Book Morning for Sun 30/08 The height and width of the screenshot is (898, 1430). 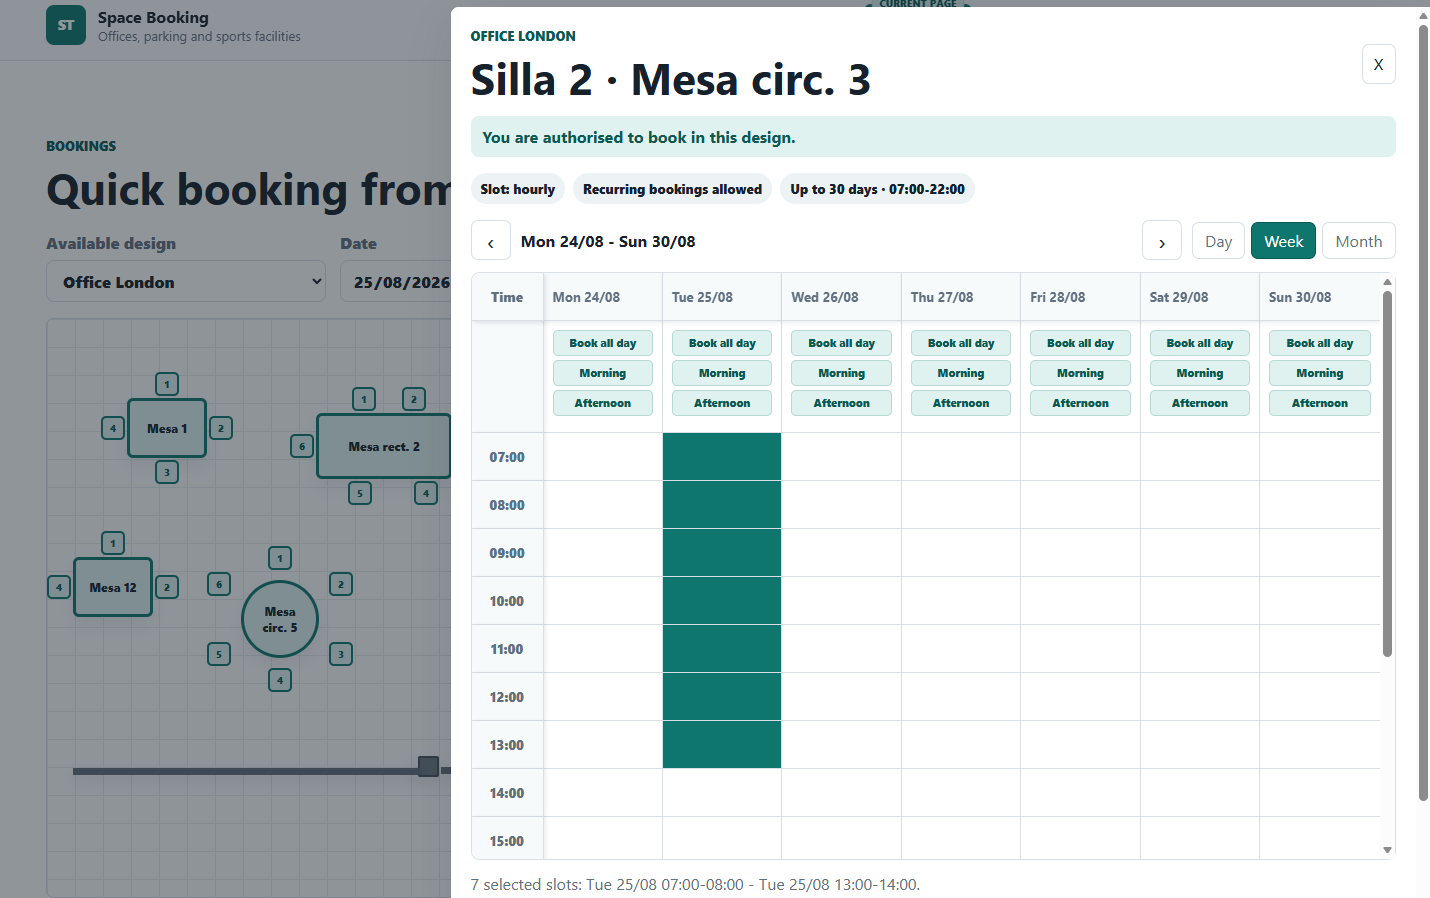1320,373
